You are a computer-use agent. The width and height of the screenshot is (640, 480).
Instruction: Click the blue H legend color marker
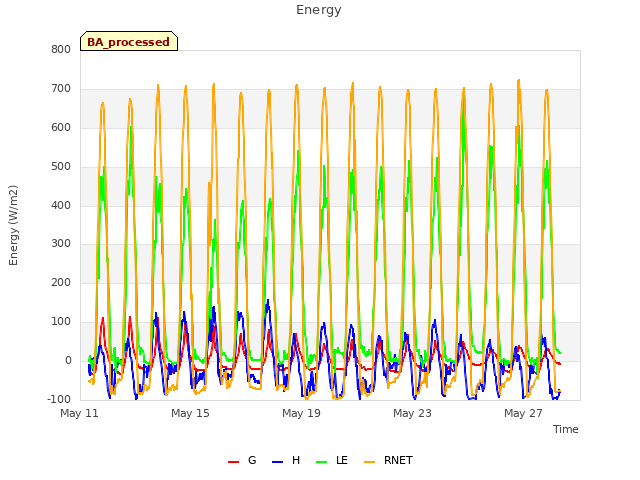tap(277, 462)
